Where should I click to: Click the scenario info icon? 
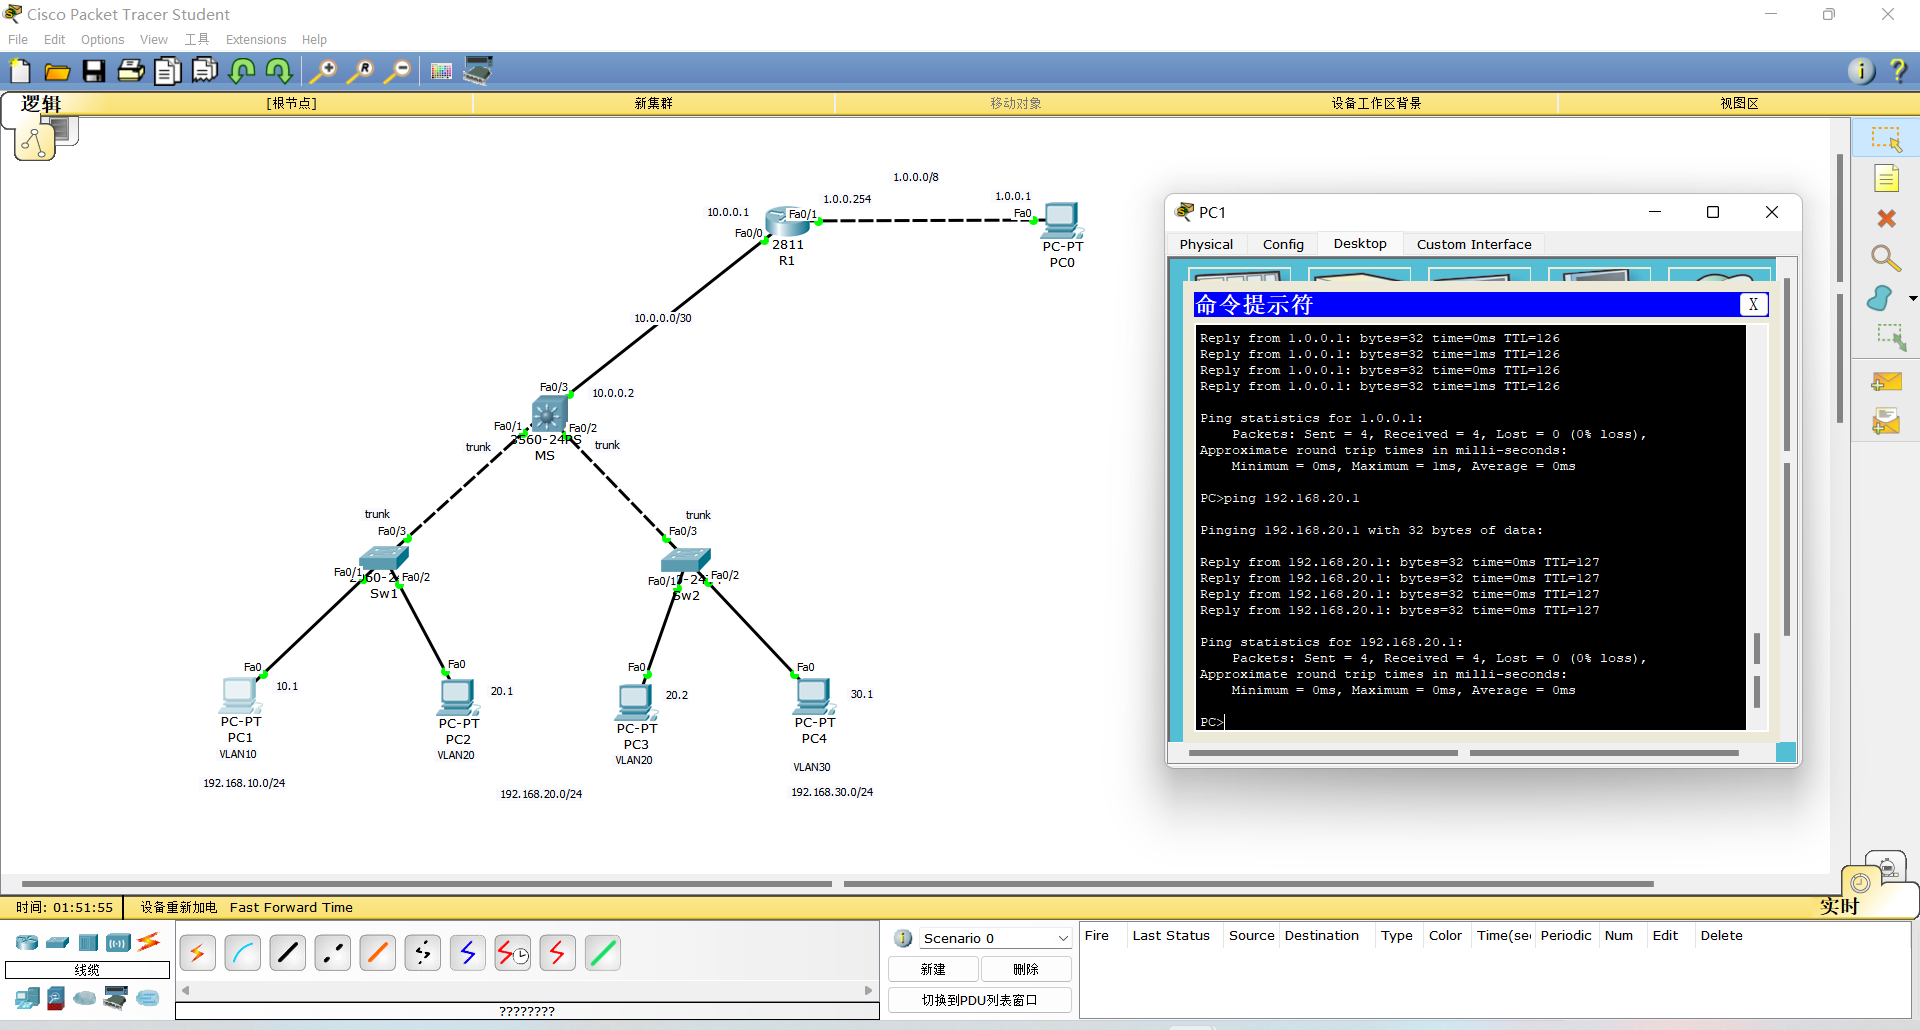pyautogui.click(x=903, y=938)
